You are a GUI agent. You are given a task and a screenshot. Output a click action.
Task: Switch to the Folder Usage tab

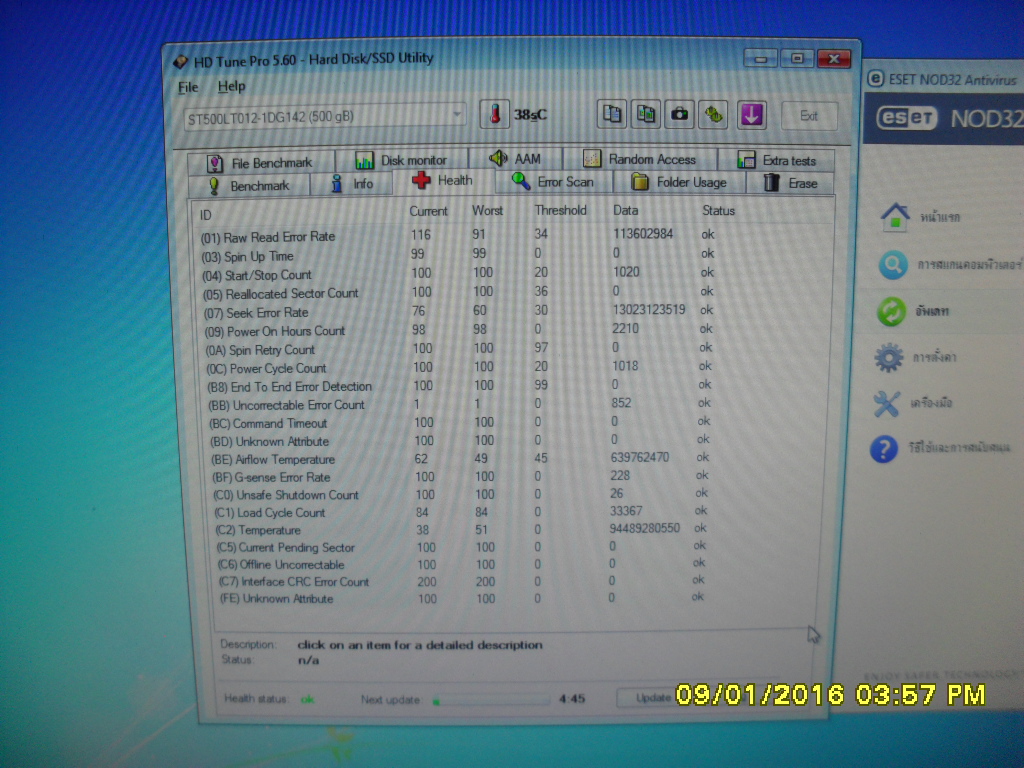[679, 182]
